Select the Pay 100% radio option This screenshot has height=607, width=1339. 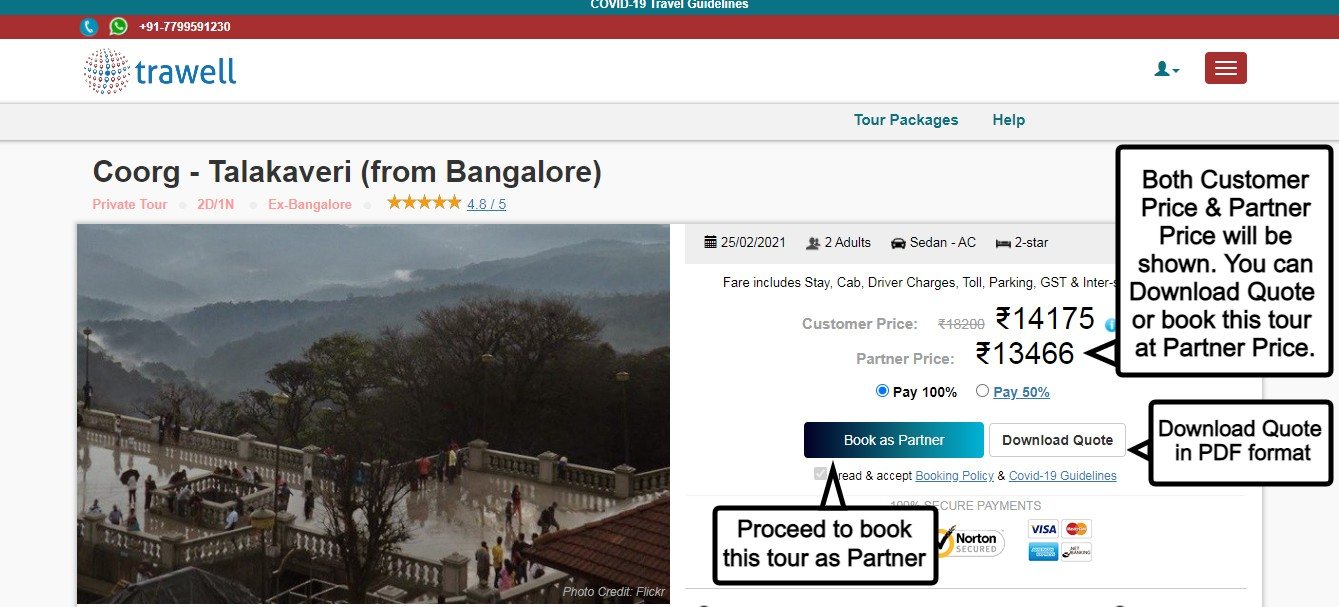882,391
